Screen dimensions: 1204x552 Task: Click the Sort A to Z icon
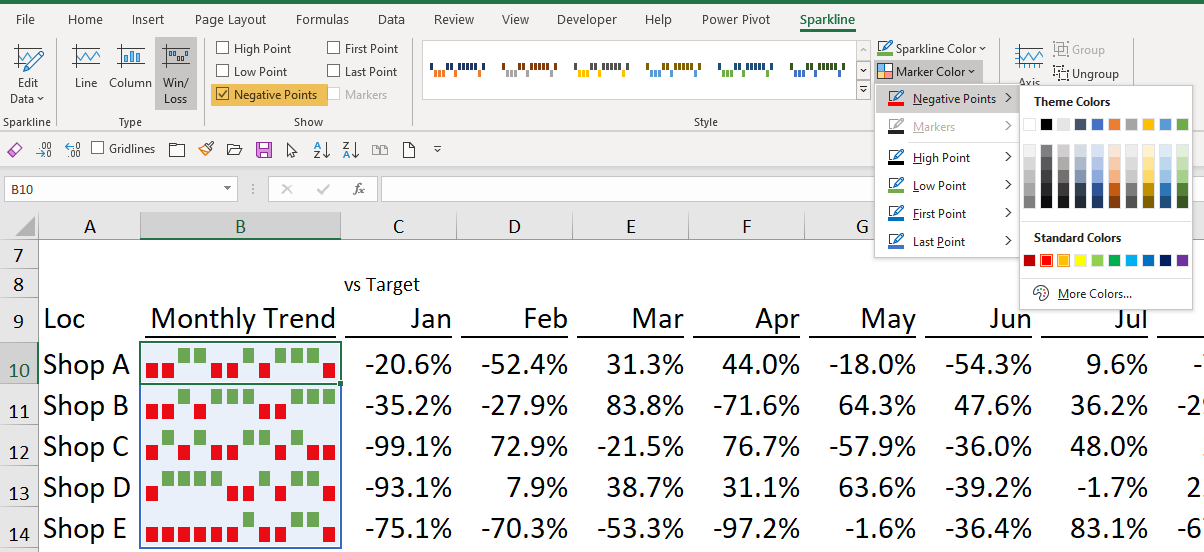pos(321,150)
